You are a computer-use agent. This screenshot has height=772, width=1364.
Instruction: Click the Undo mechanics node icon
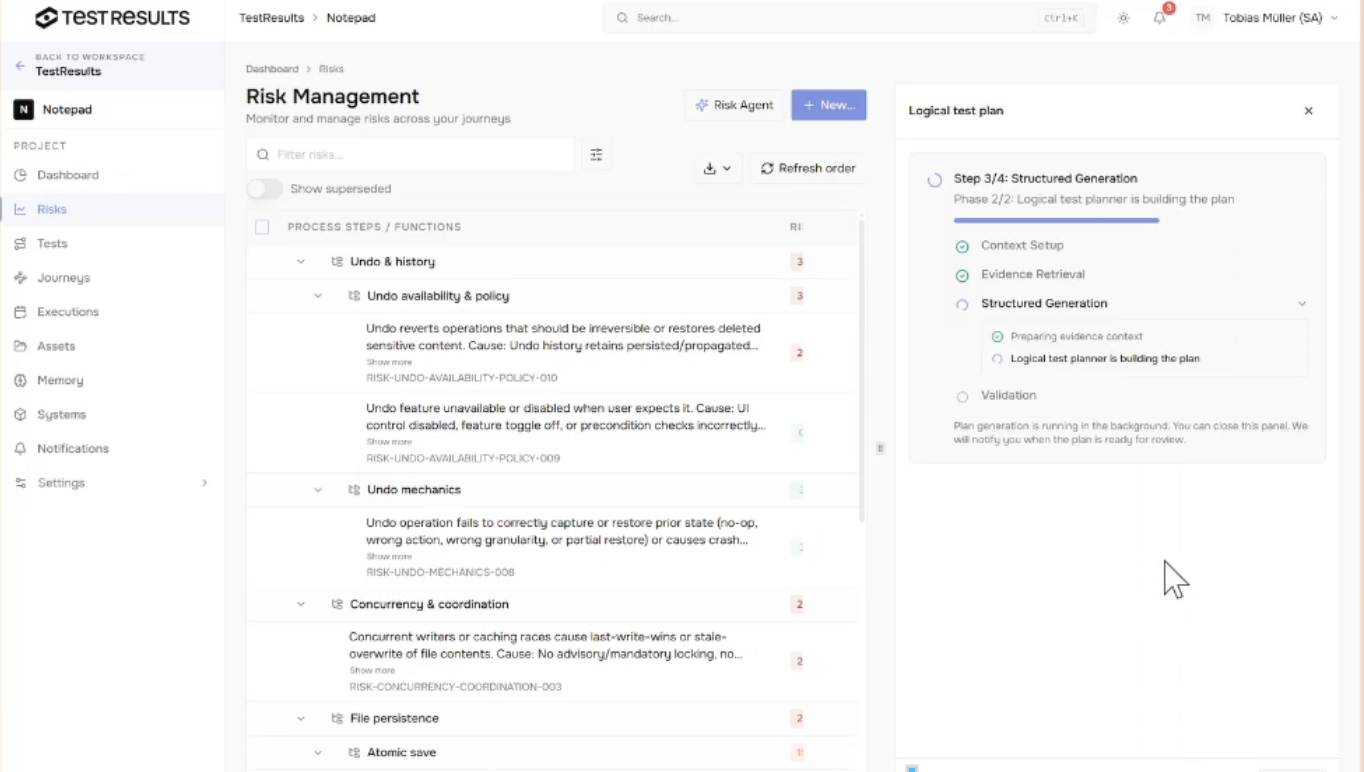coord(354,490)
